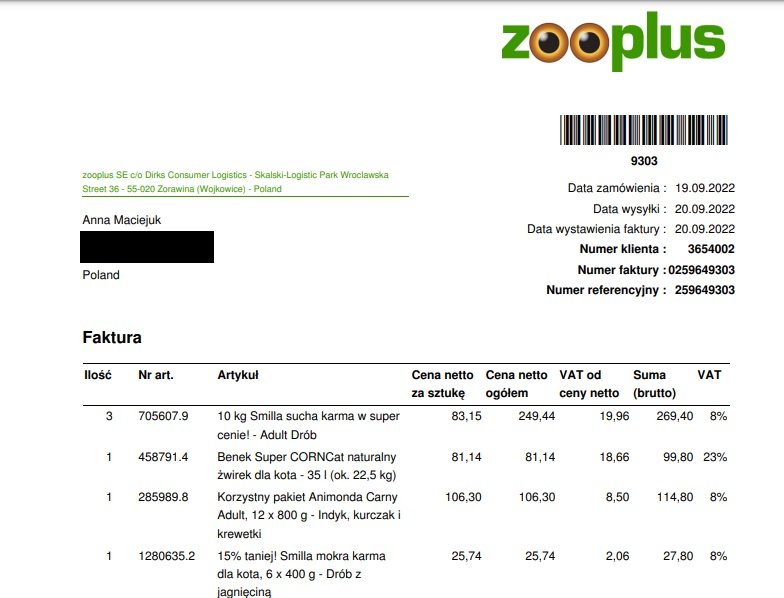This screenshot has width=784, height=598.
Task: Click VAT amount 19,96 in Smilla row
Action: click(x=614, y=416)
